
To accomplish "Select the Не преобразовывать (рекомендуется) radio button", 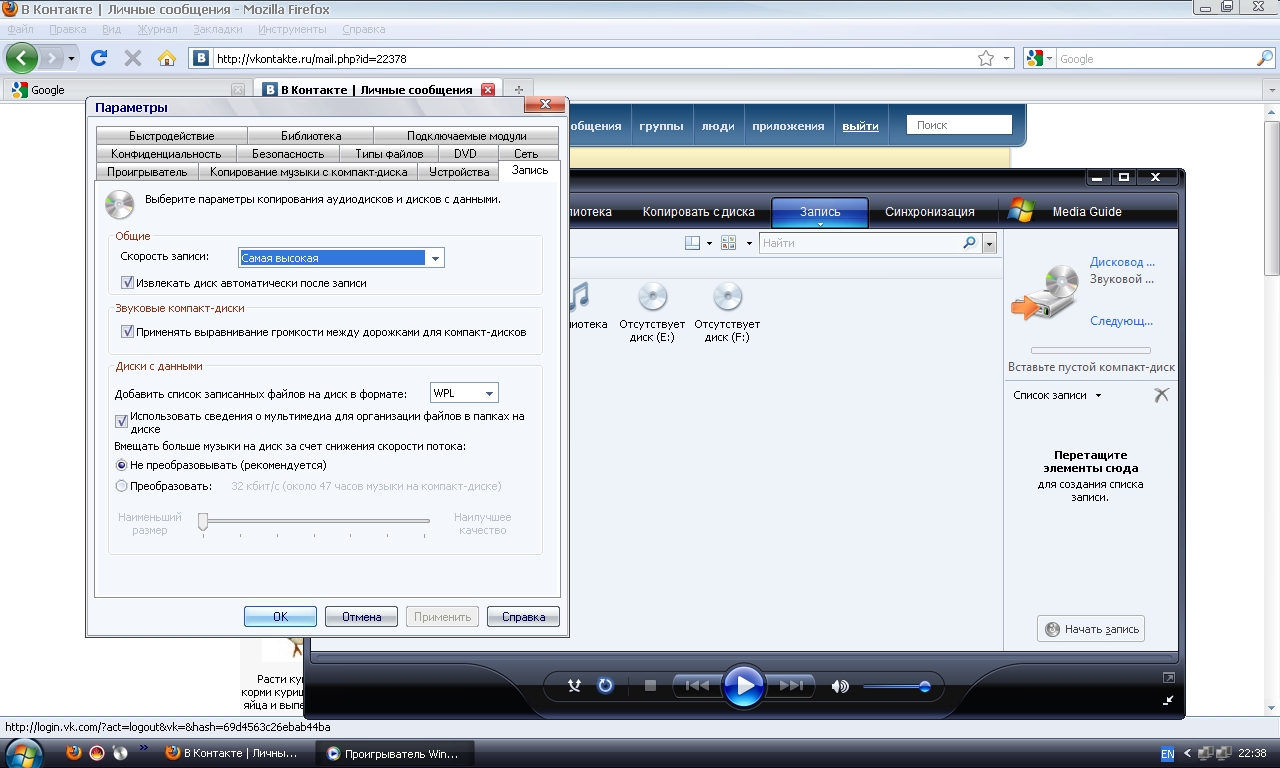I will click(x=122, y=465).
